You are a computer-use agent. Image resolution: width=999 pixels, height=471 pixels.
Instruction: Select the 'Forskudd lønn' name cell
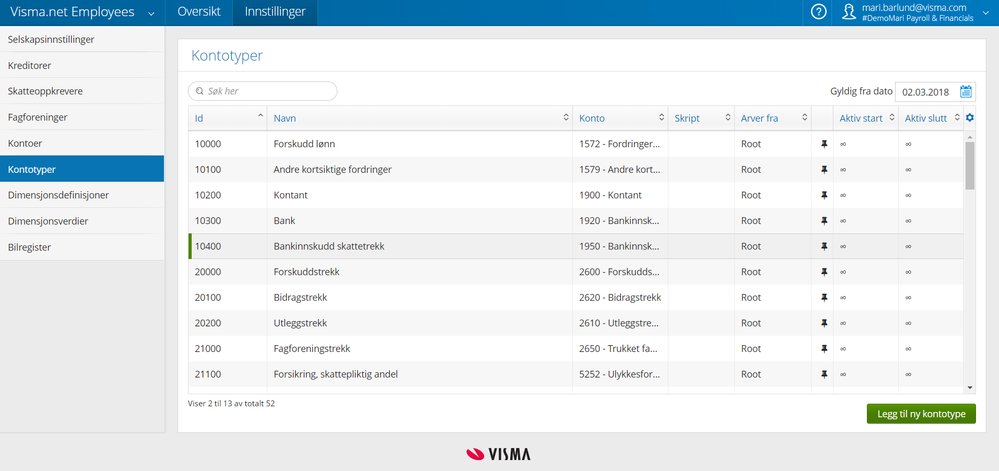click(420, 144)
